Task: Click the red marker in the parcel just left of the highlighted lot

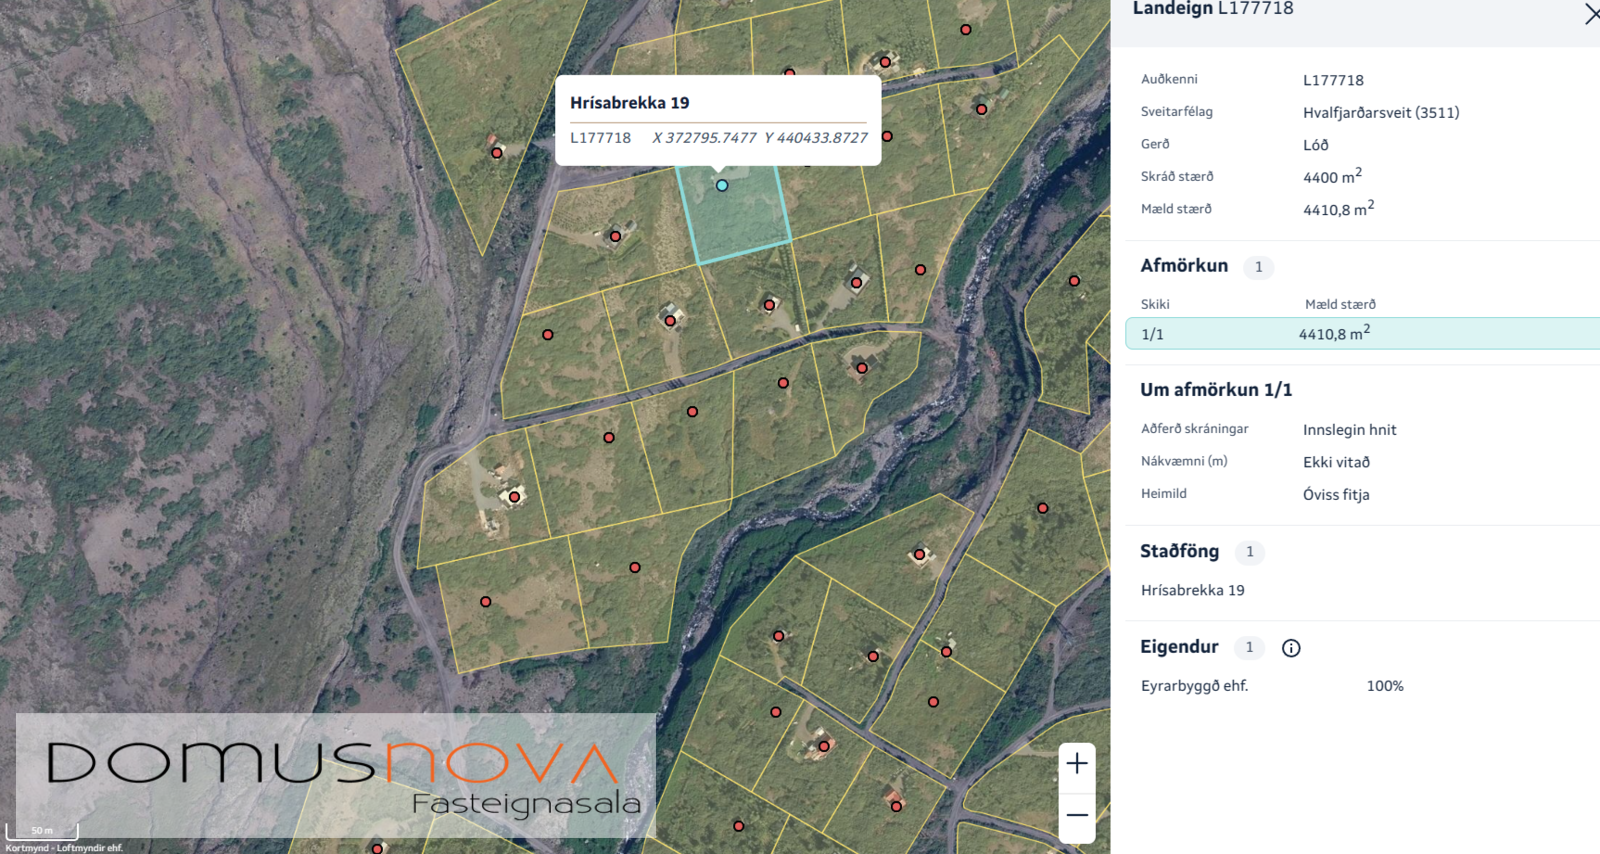Action: (615, 237)
